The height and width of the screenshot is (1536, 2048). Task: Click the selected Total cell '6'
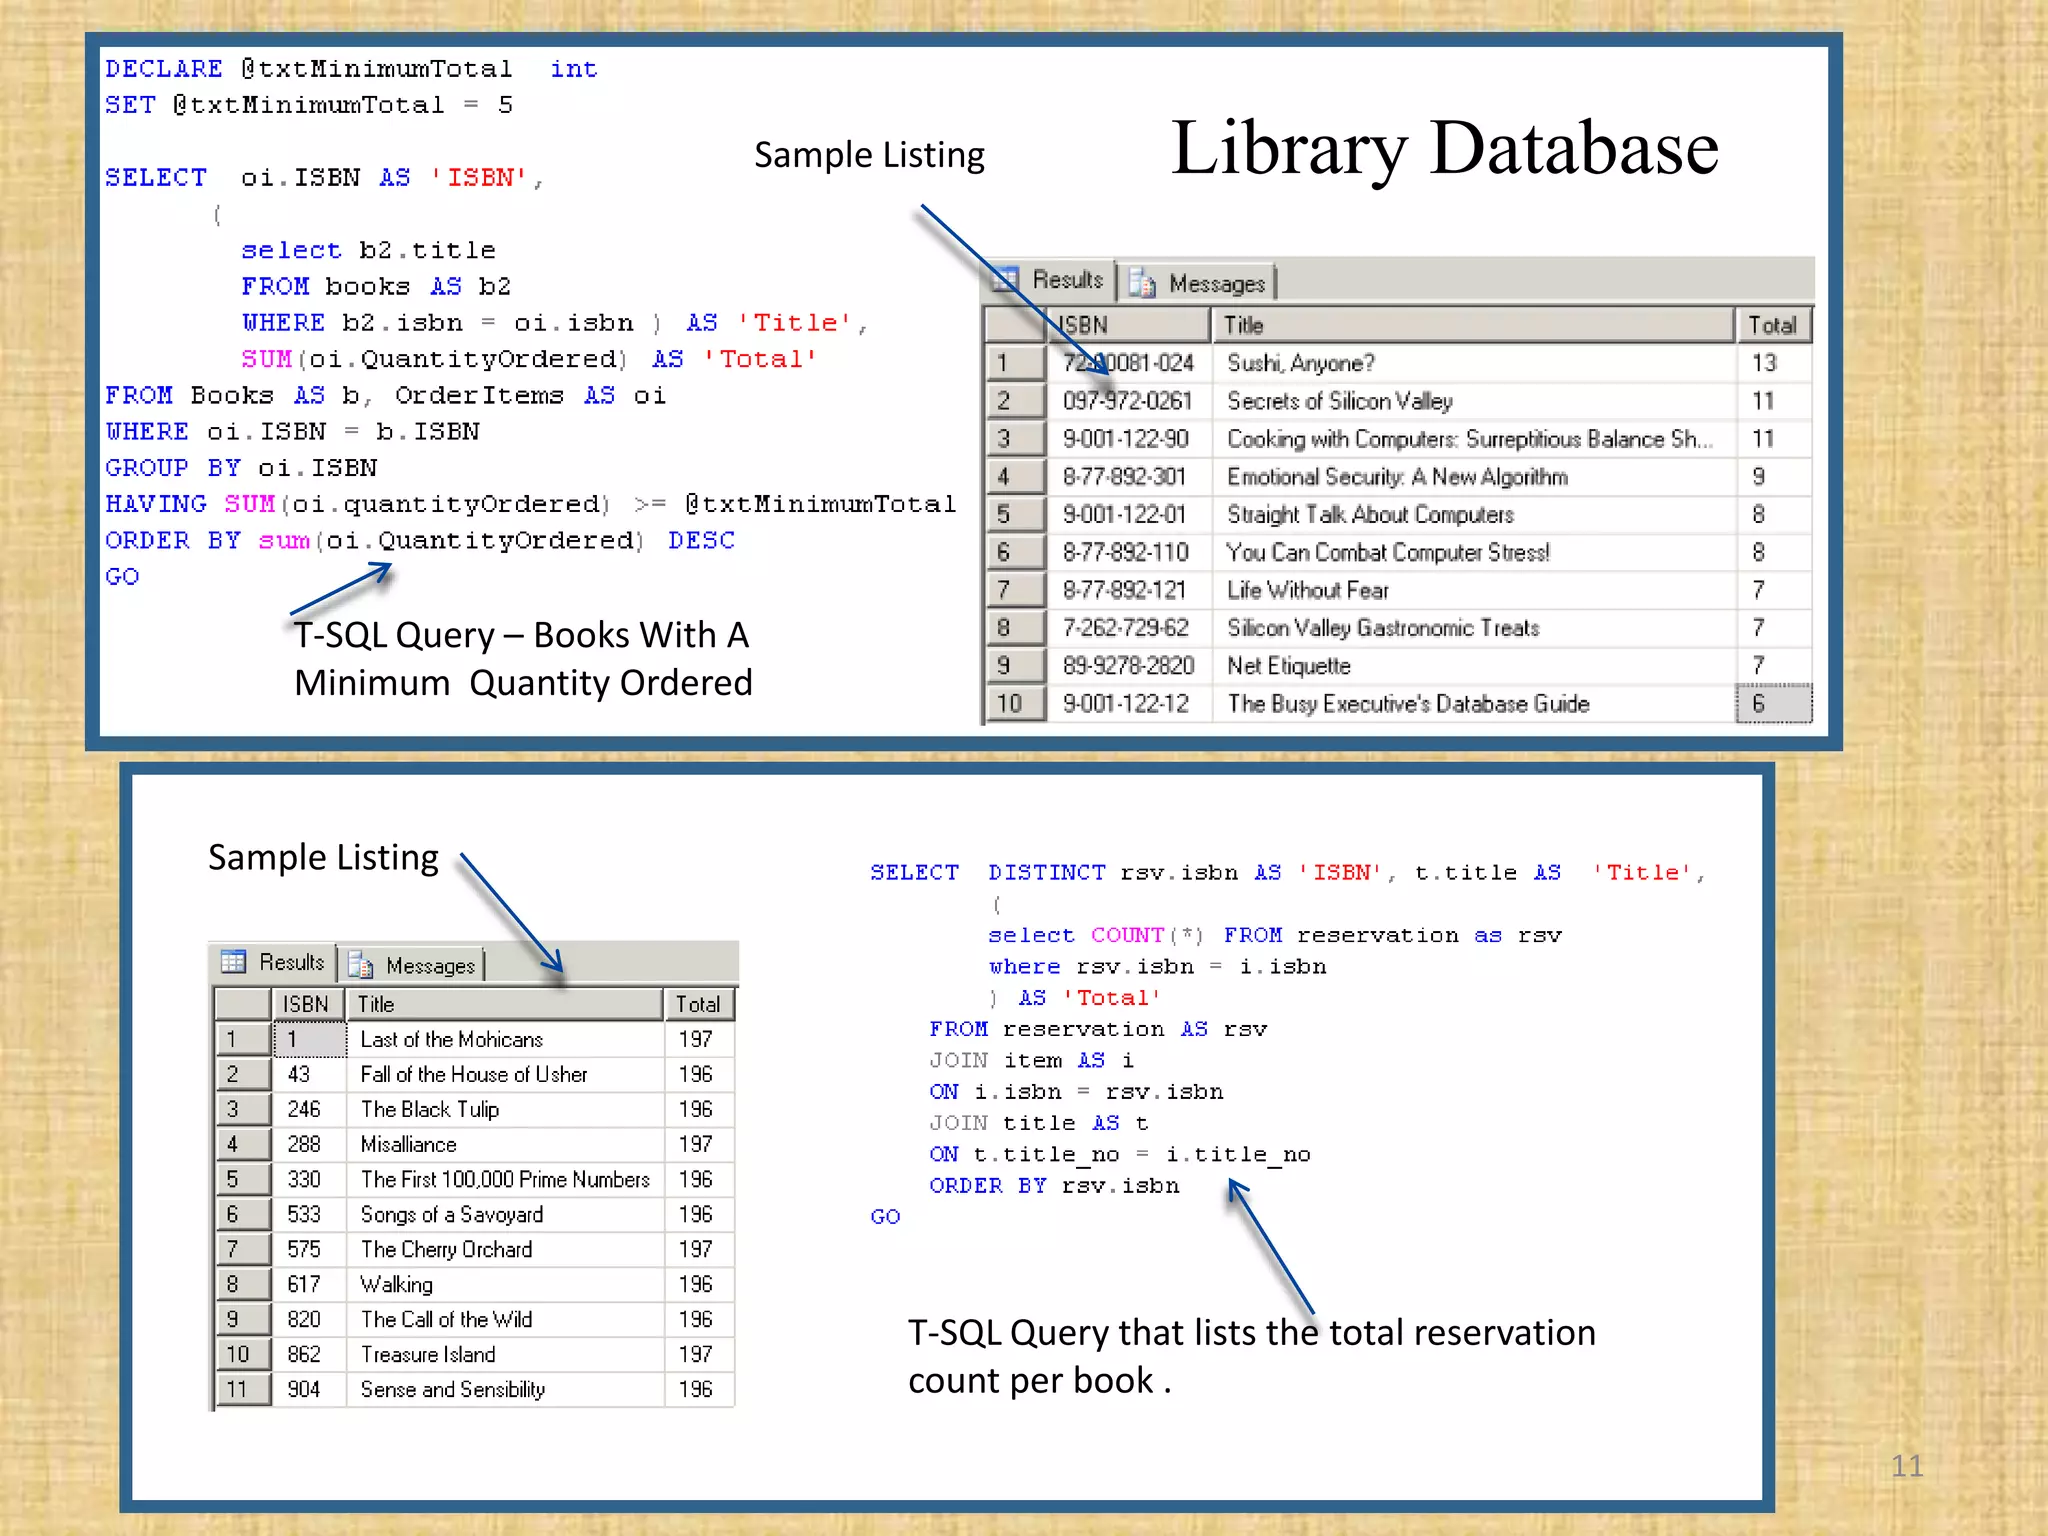pyautogui.click(x=1774, y=704)
